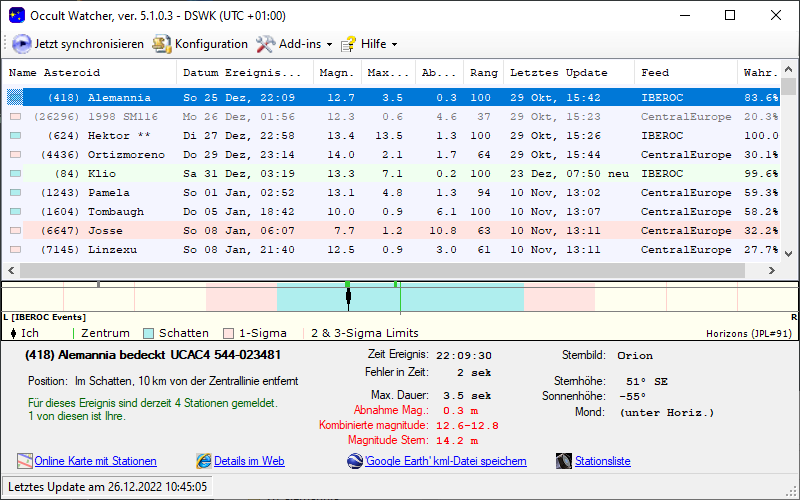The height and width of the screenshot is (500, 800).
Task: Click the cyan Schatten legend swatch
Action: tap(149, 333)
